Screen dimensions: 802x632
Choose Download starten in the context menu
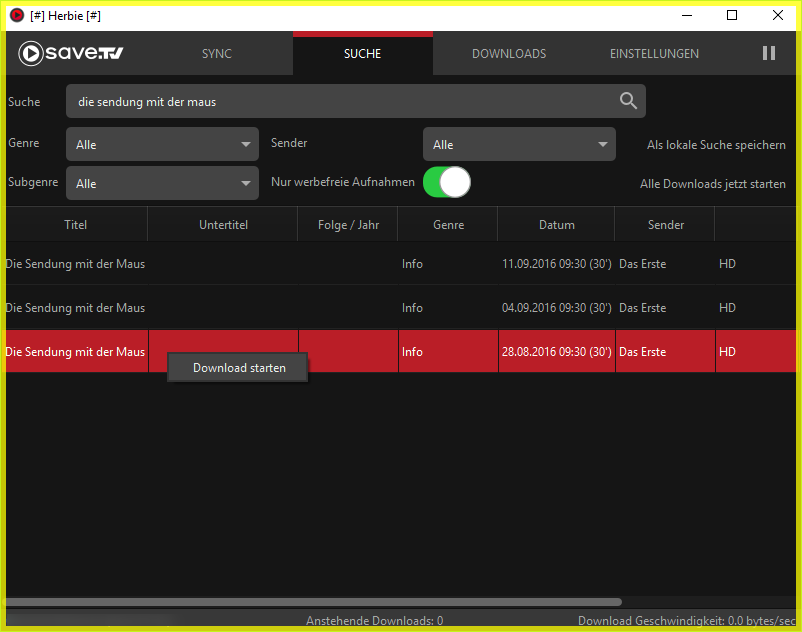(239, 368)
